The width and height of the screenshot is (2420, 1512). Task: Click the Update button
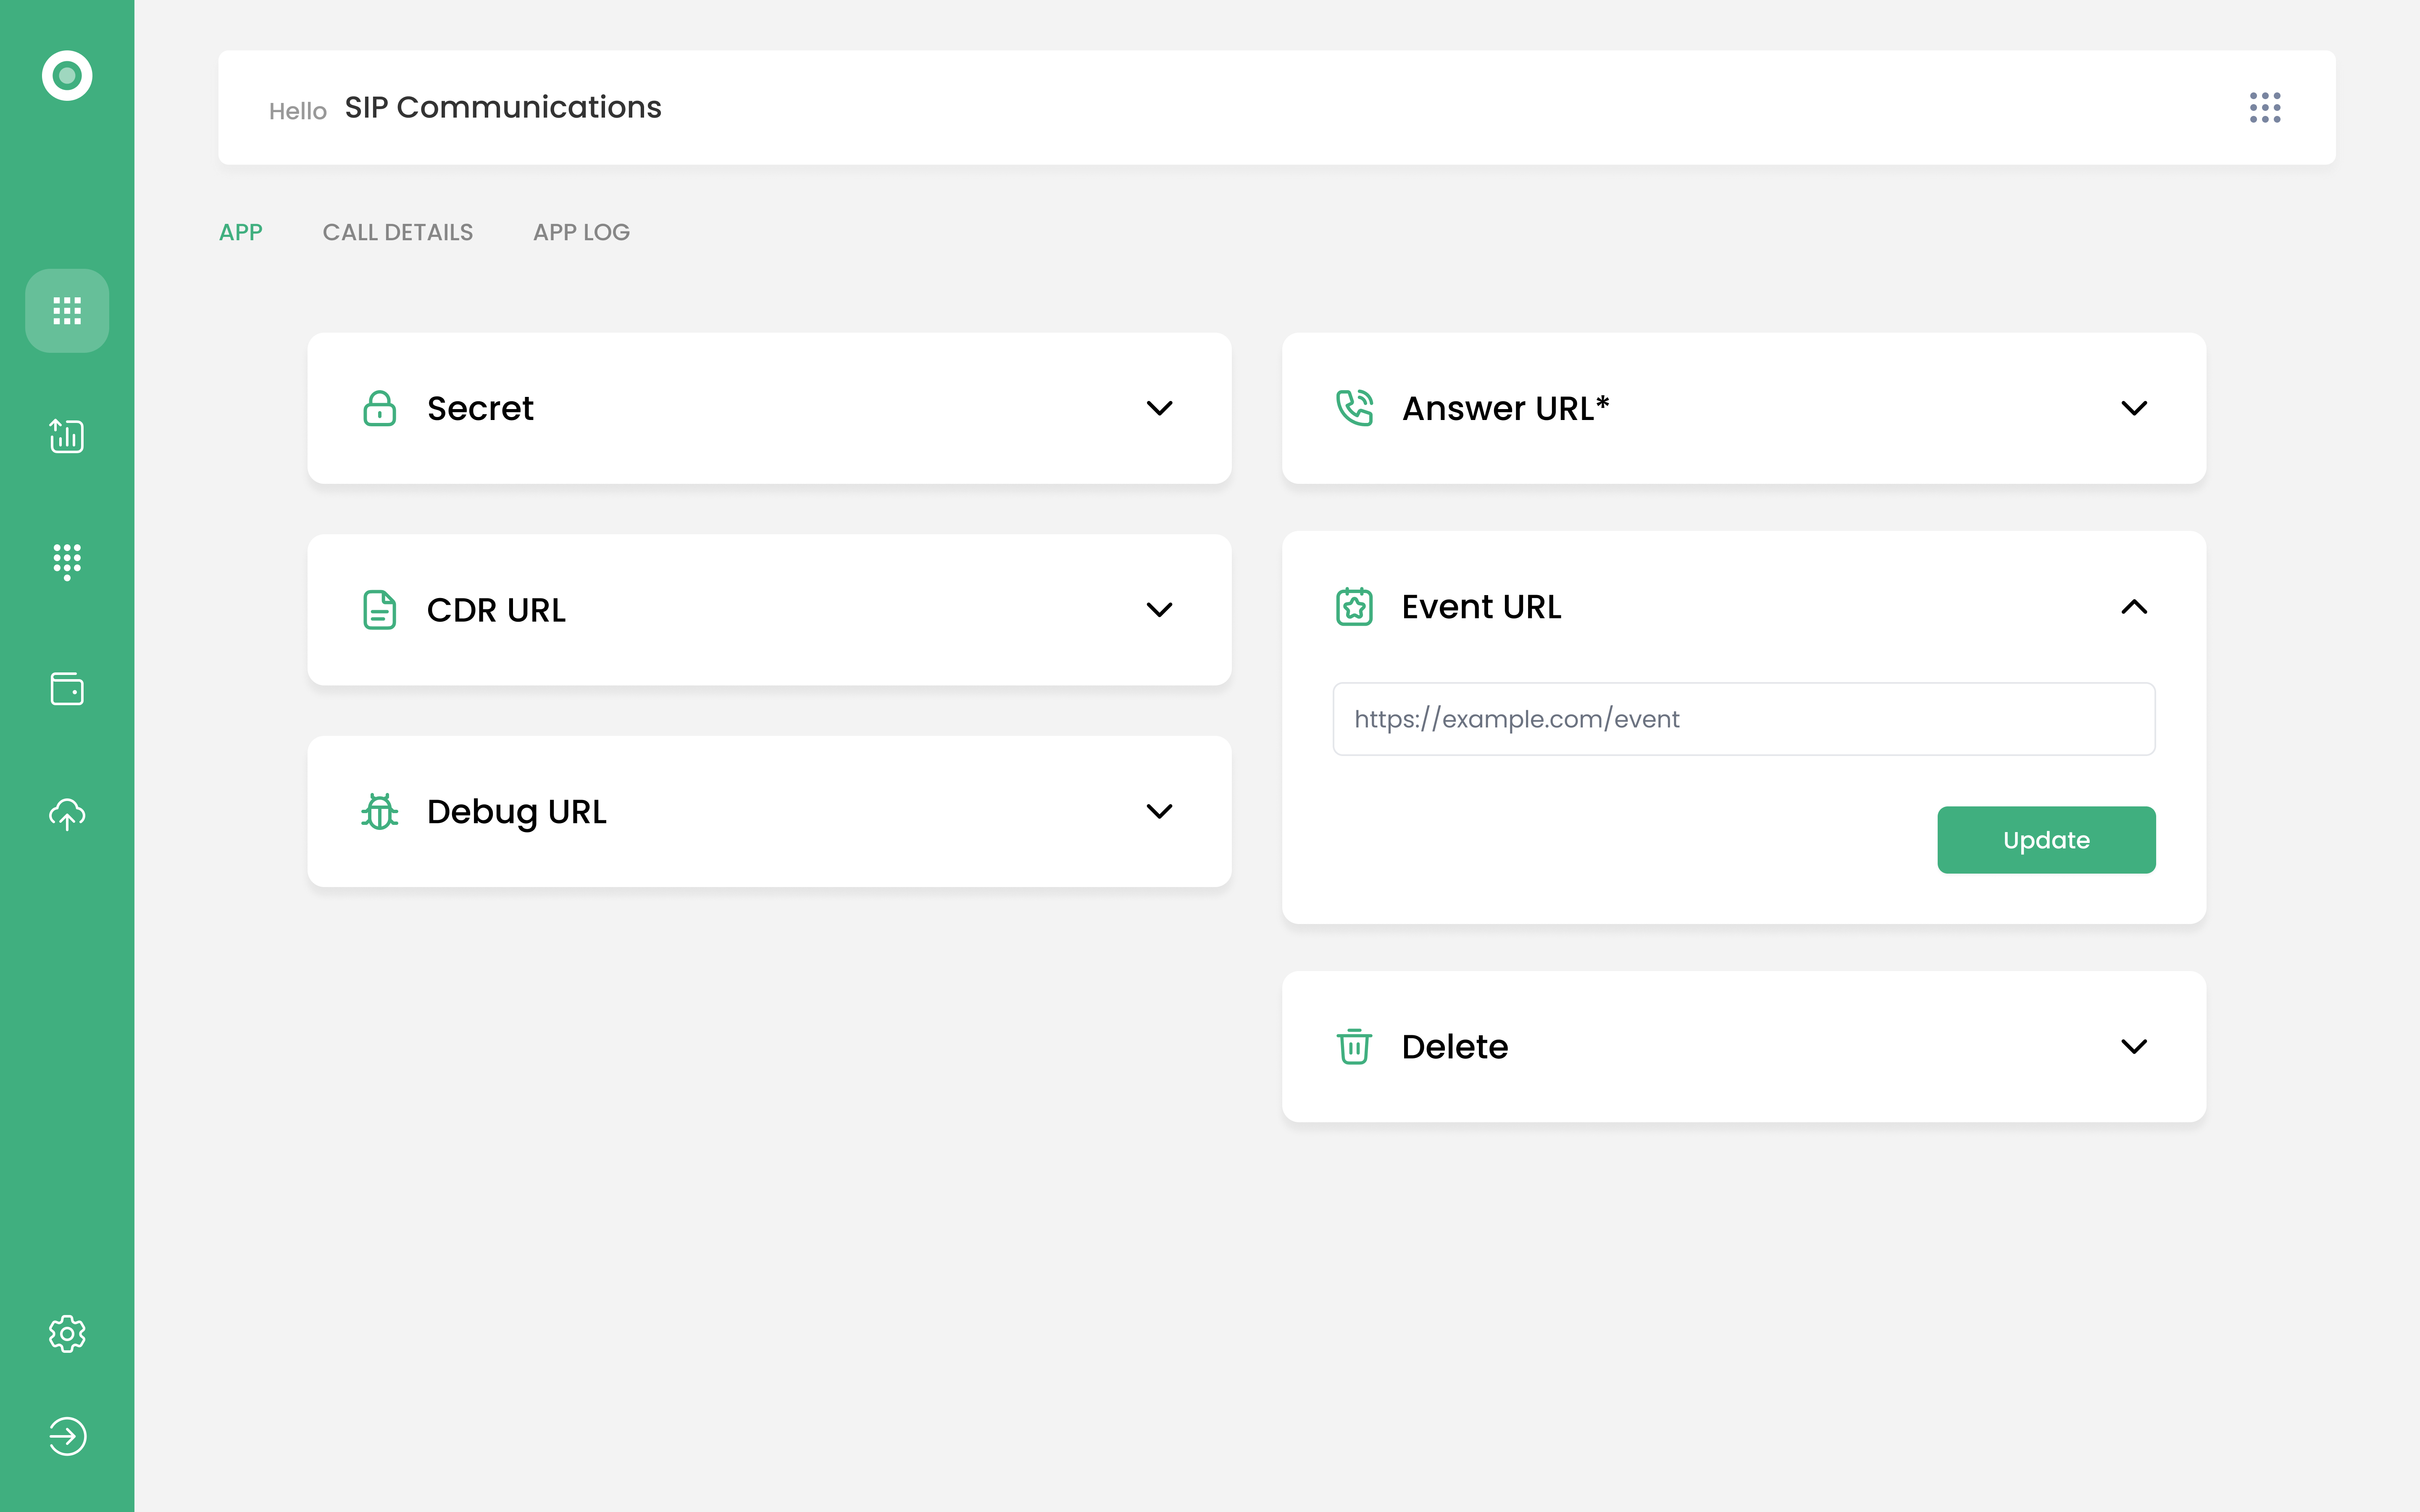2046,840
